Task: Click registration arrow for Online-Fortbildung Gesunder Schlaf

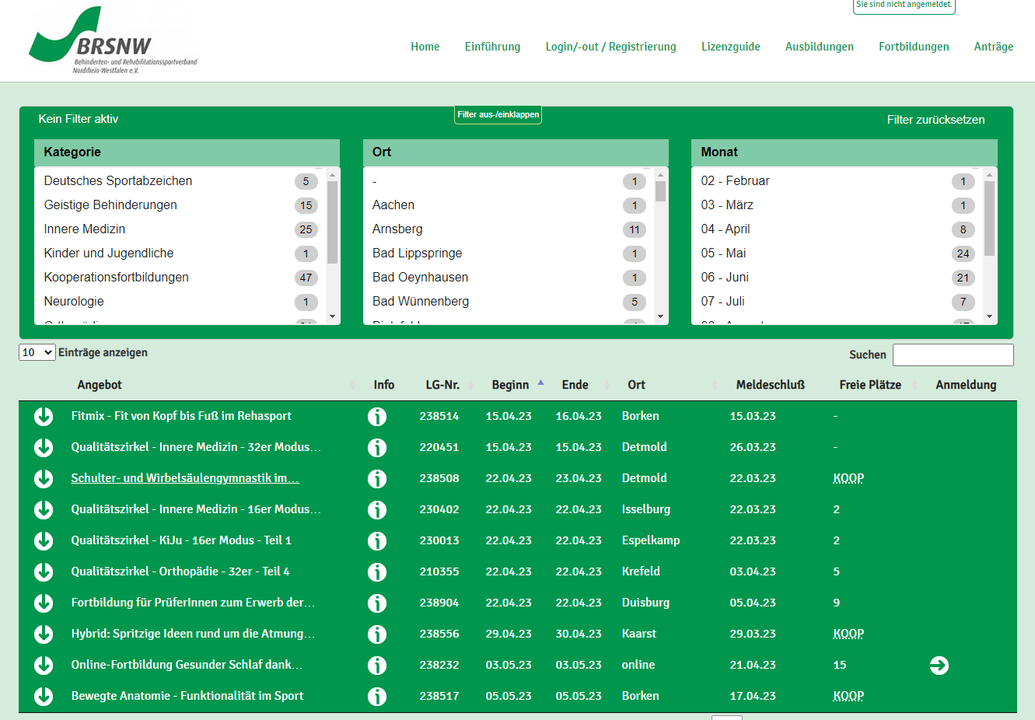Action: (x=939, y=665)
